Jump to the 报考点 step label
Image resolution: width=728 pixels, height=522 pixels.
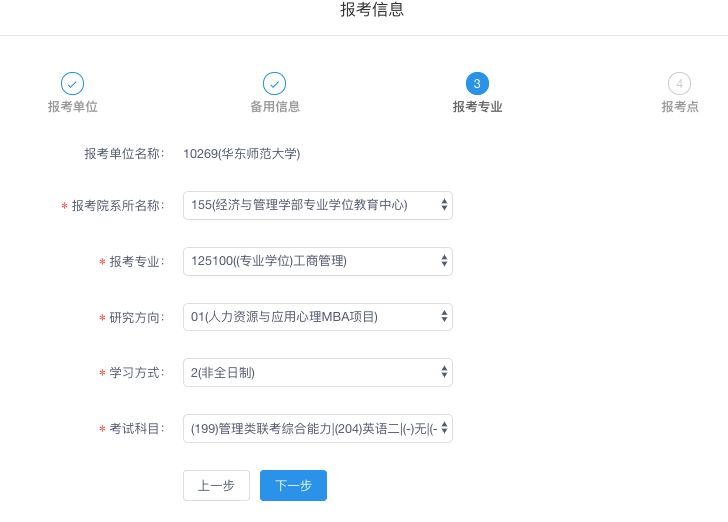pyautogui.click(x=679, y=106)
